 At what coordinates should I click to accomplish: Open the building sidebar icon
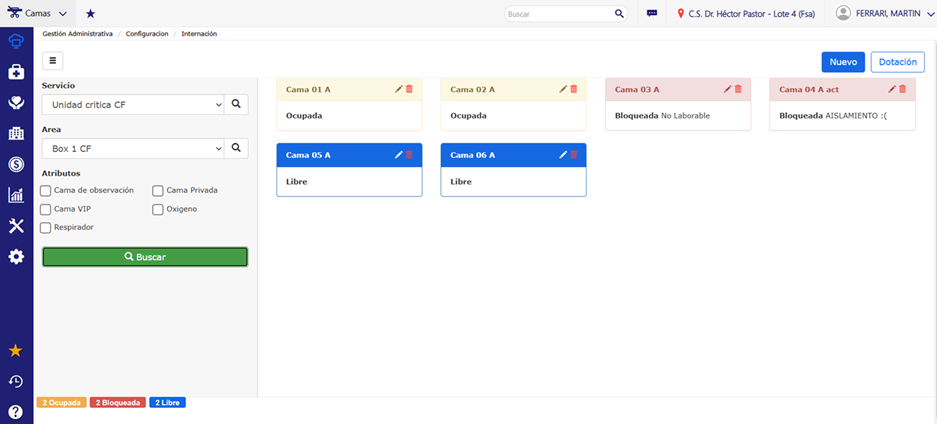pos(16,134)
